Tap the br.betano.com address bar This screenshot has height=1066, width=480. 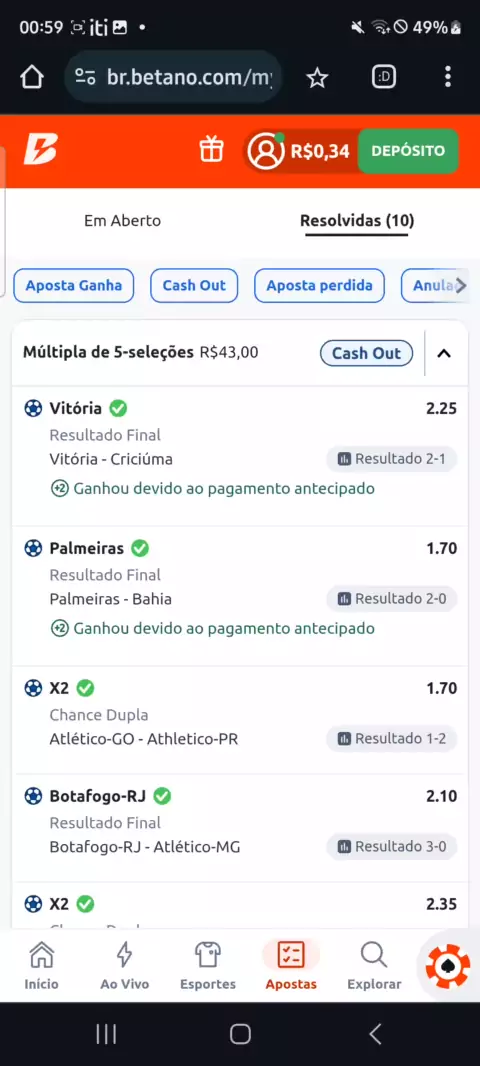coord(173,78)
